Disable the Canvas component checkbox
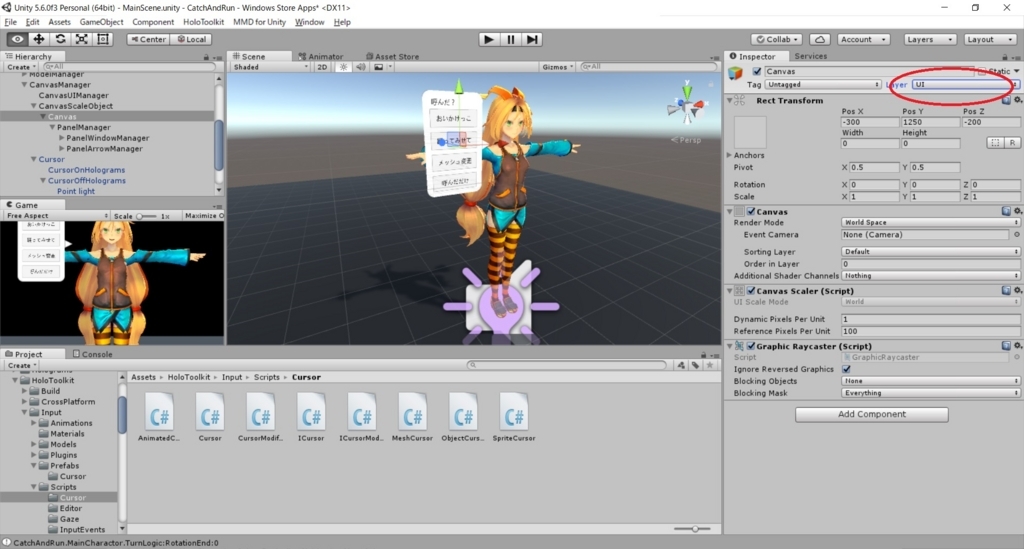 tap(751, 212)
